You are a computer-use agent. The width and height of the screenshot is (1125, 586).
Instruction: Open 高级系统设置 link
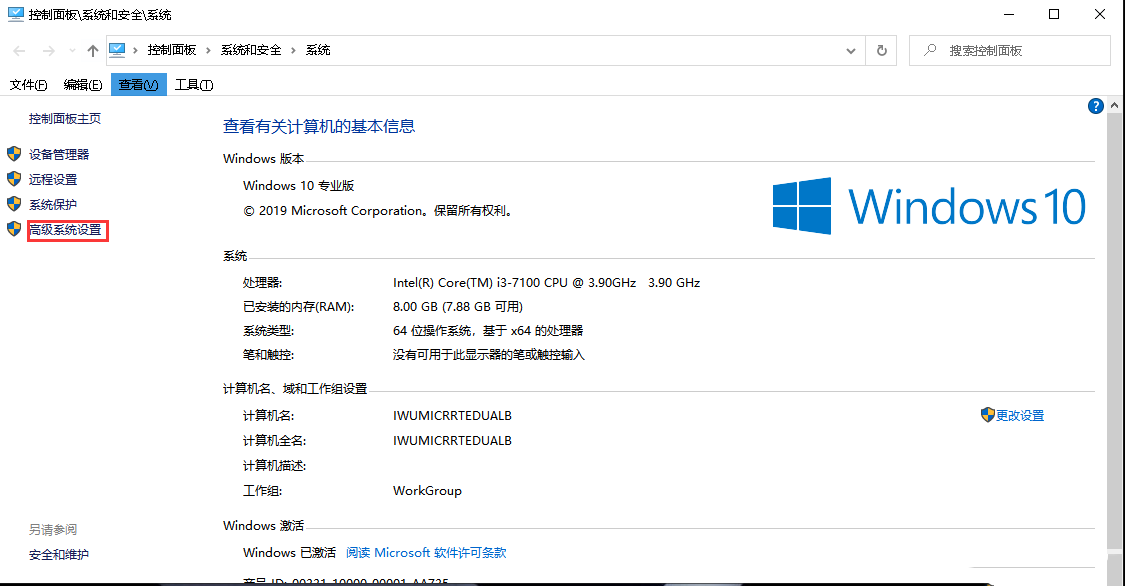(65, 230)
